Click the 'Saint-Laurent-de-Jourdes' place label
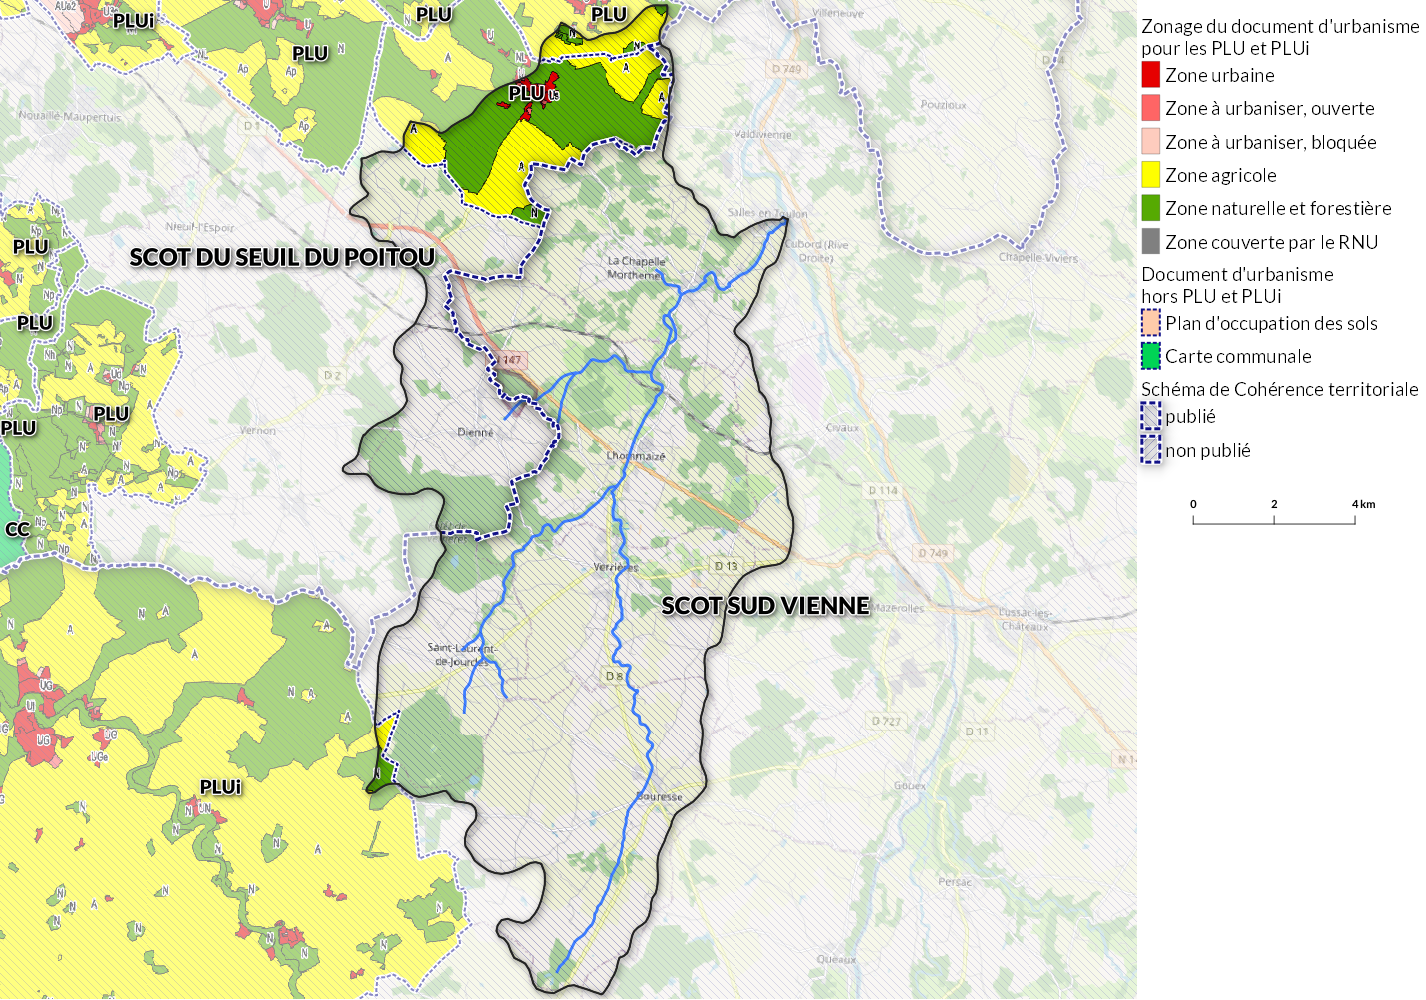Image resolution: width=1426 pixels, height=1000 pixels. pos(462,655)
